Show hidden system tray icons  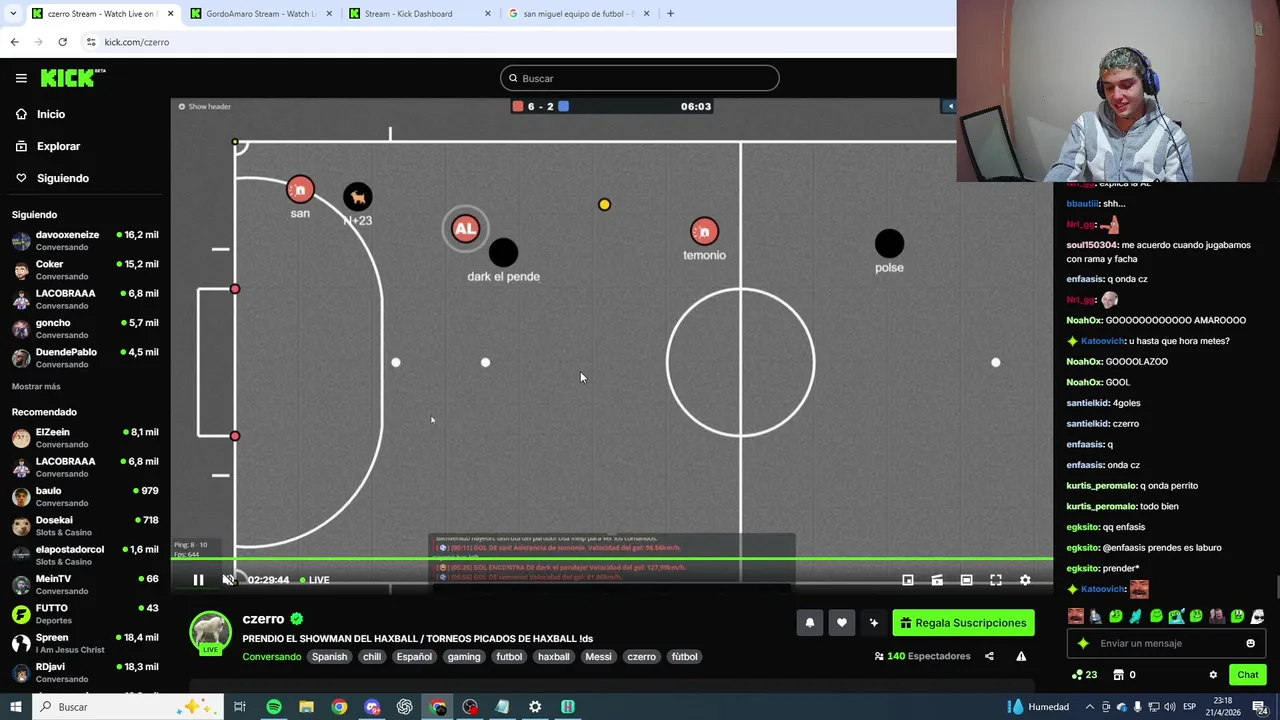1090,707
